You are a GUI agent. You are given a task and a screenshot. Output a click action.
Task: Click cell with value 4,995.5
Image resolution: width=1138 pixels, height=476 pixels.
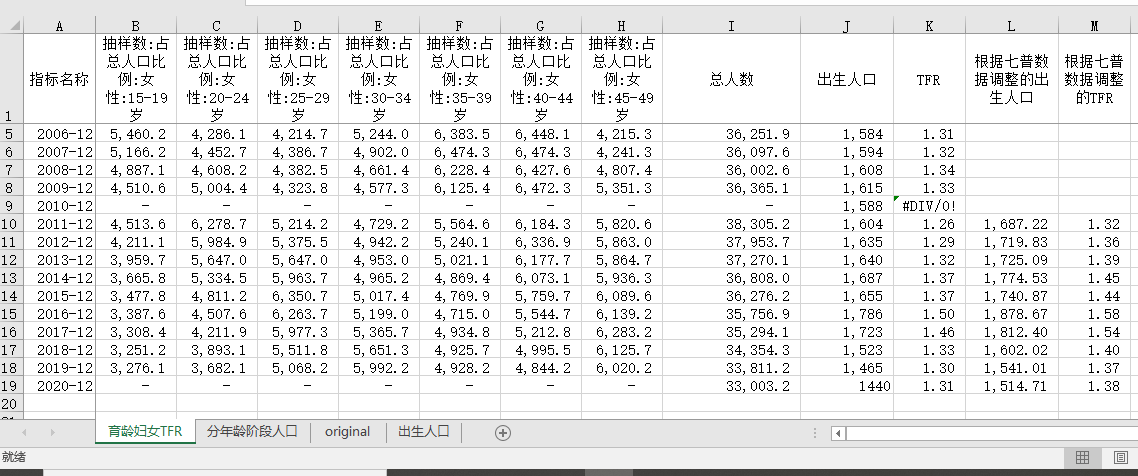point(541,350)
